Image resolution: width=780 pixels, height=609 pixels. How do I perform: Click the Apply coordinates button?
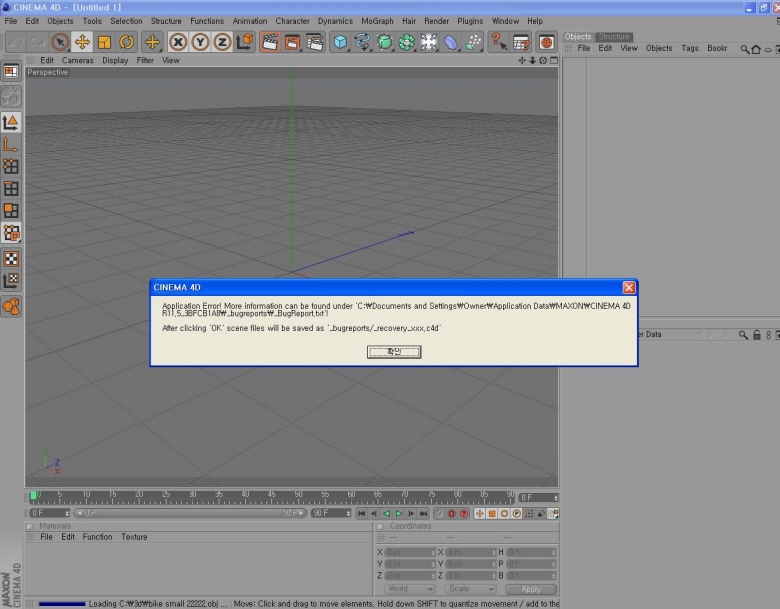[x=531, y=589]
